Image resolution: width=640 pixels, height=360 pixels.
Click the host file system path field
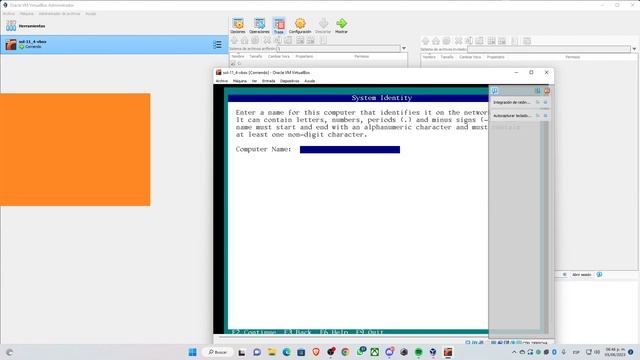[x=338, y=49]
